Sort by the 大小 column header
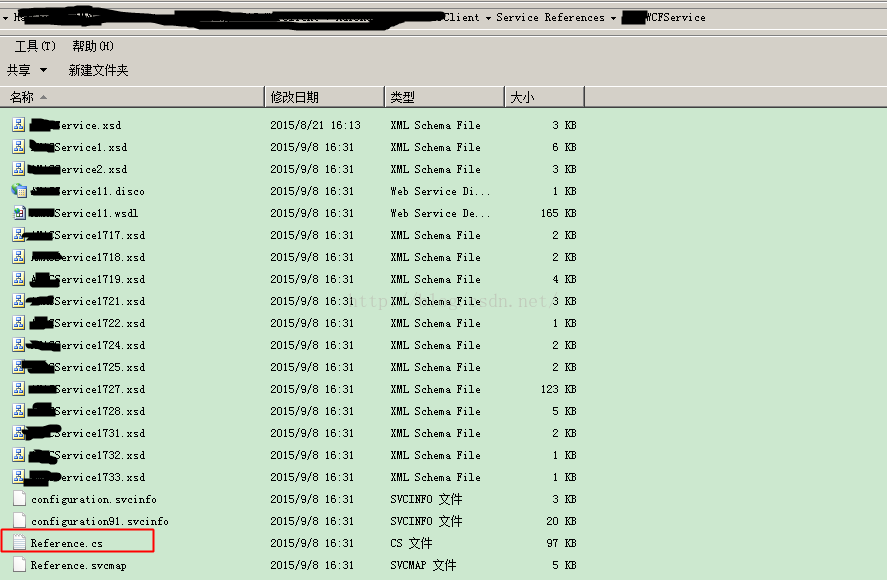 coord(544,97)
